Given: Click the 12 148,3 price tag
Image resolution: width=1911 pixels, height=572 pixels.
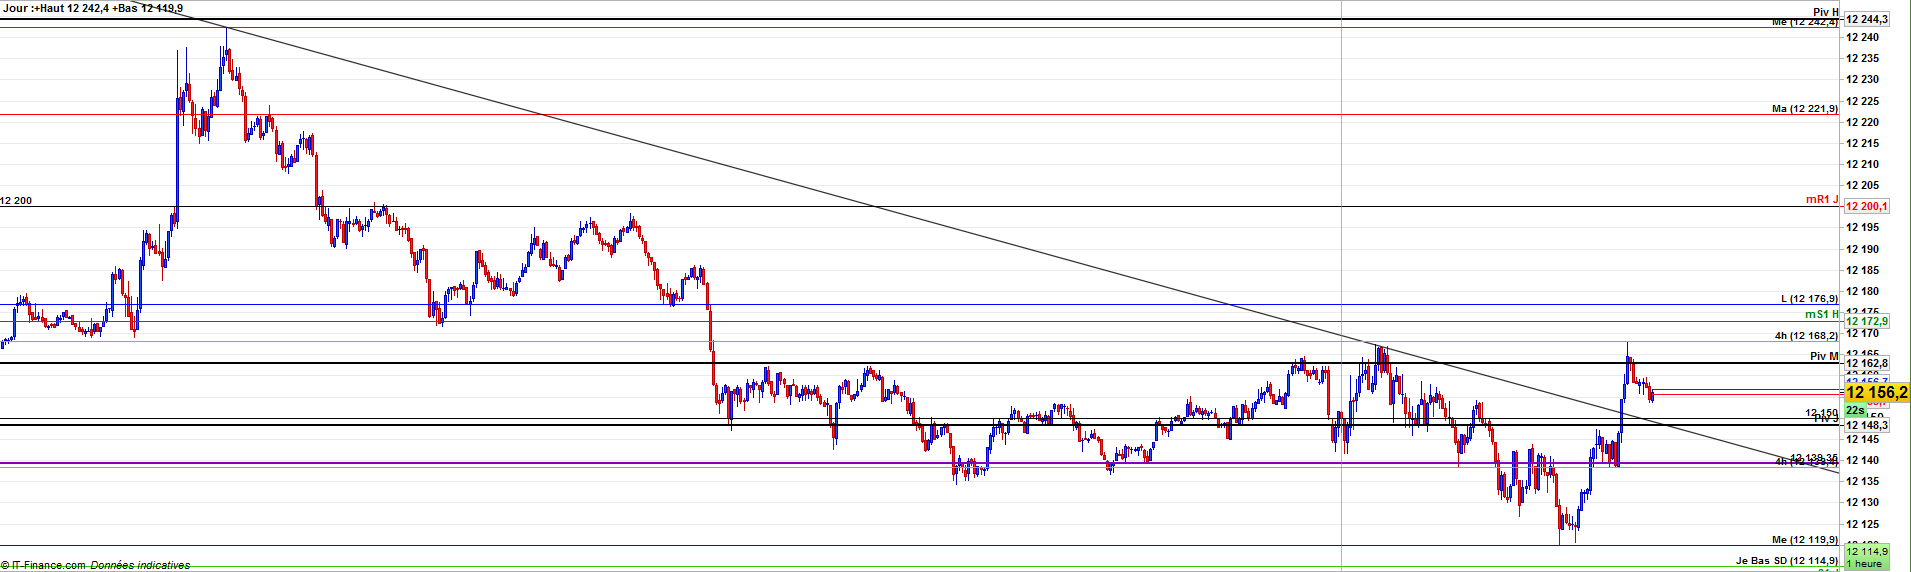Looking at the screenshot, I should 1867,425.
